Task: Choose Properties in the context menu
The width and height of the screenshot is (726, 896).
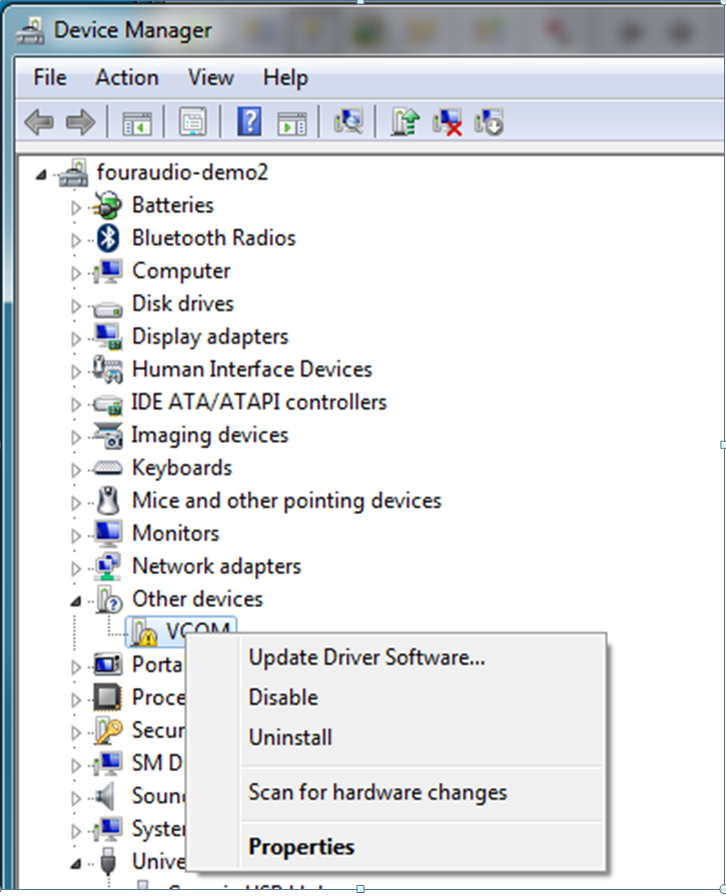Action: point(301,846)
